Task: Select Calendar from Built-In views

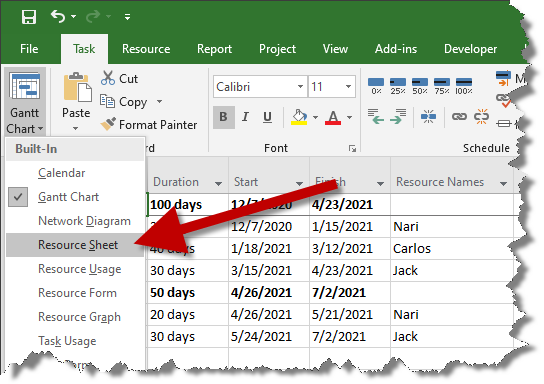Action: pos(75,173)
